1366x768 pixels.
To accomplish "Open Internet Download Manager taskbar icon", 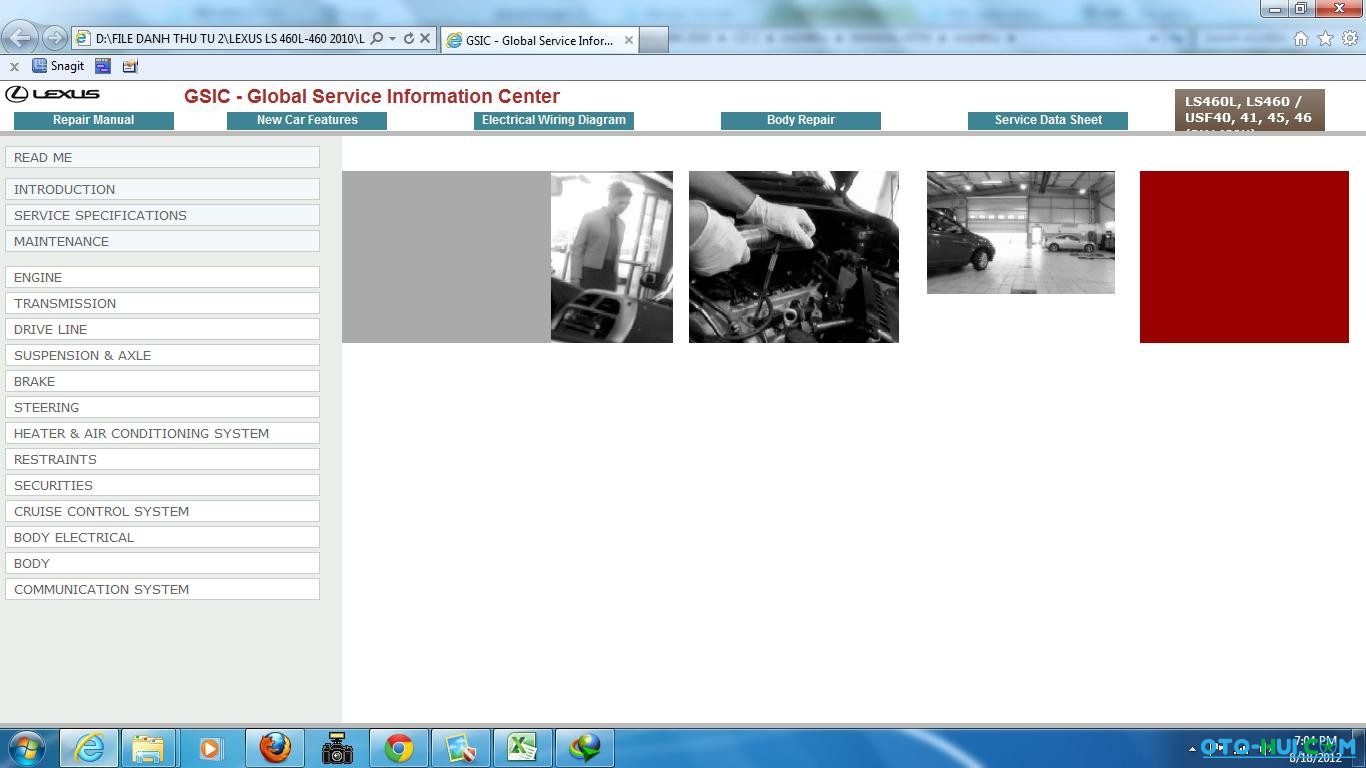I will coord(585,748).
